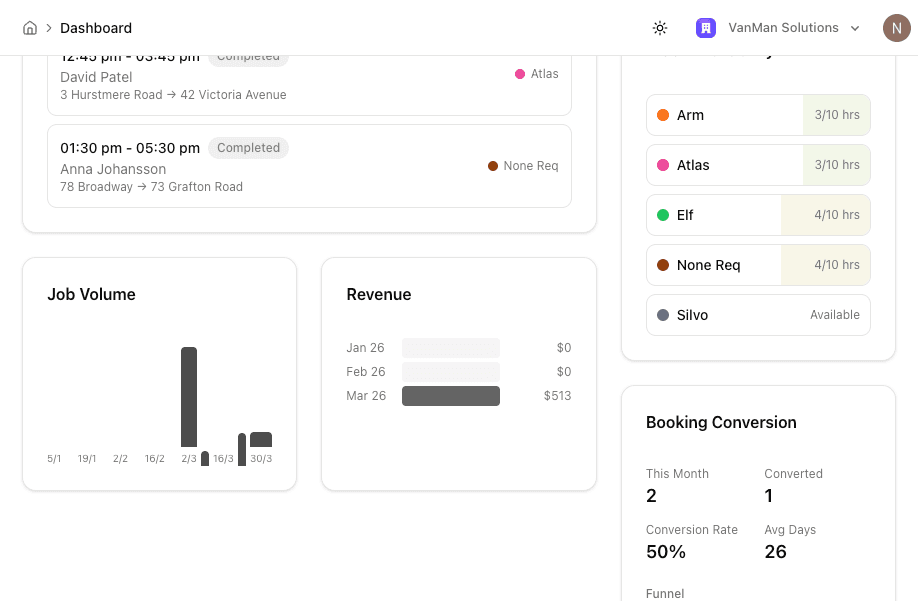Open the profile avatar labeled N
The image size is (918, 601).
click(x=896, y=28)
